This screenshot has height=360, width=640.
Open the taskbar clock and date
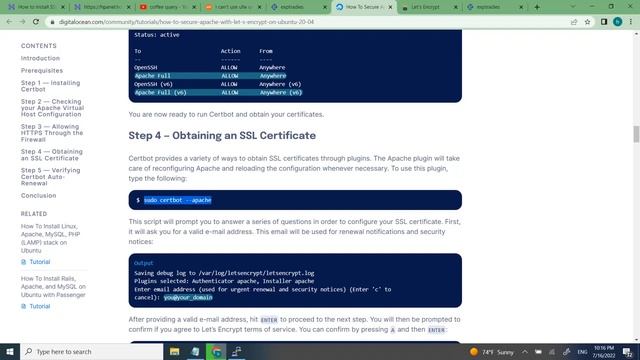click(x=604, y=352)
